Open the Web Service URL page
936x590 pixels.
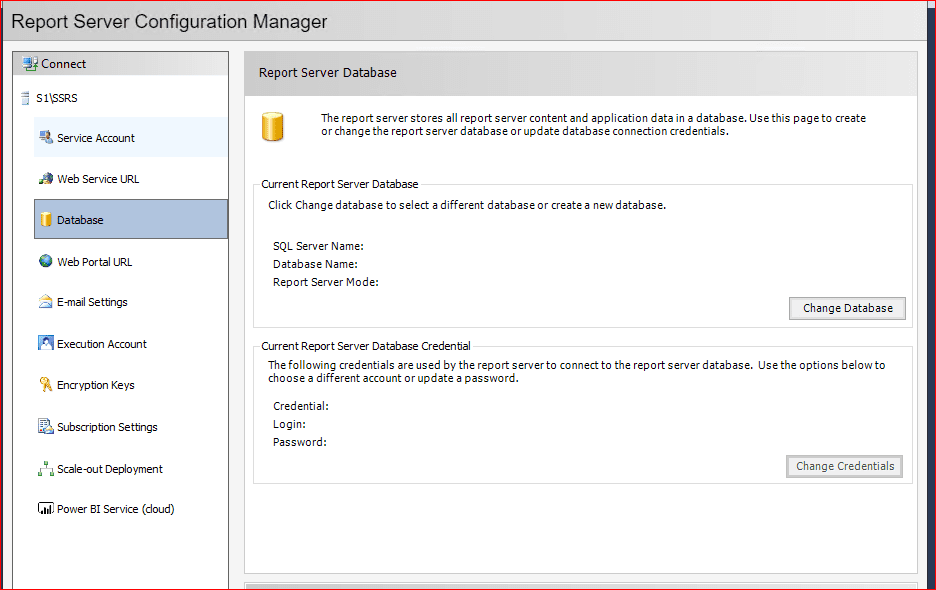98,179
